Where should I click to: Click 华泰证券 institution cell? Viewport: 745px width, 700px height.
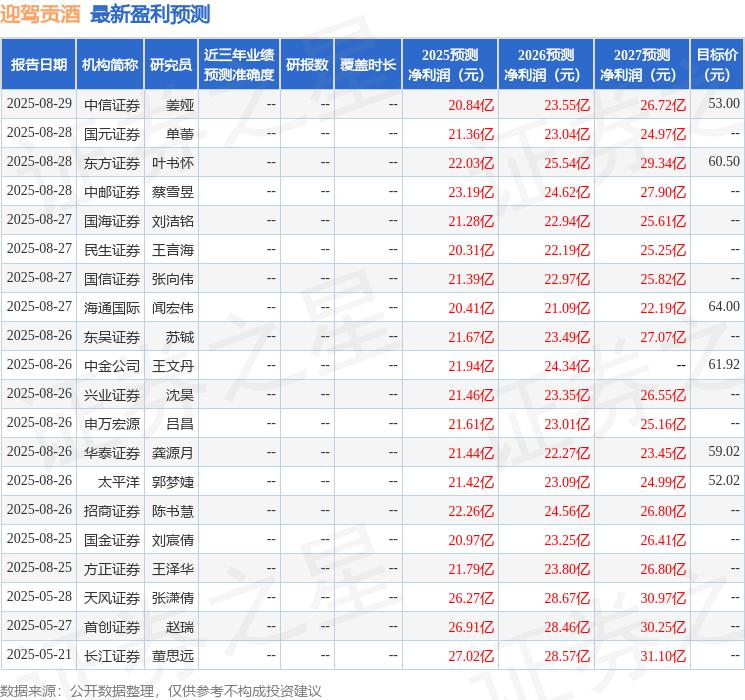point(112,453)
